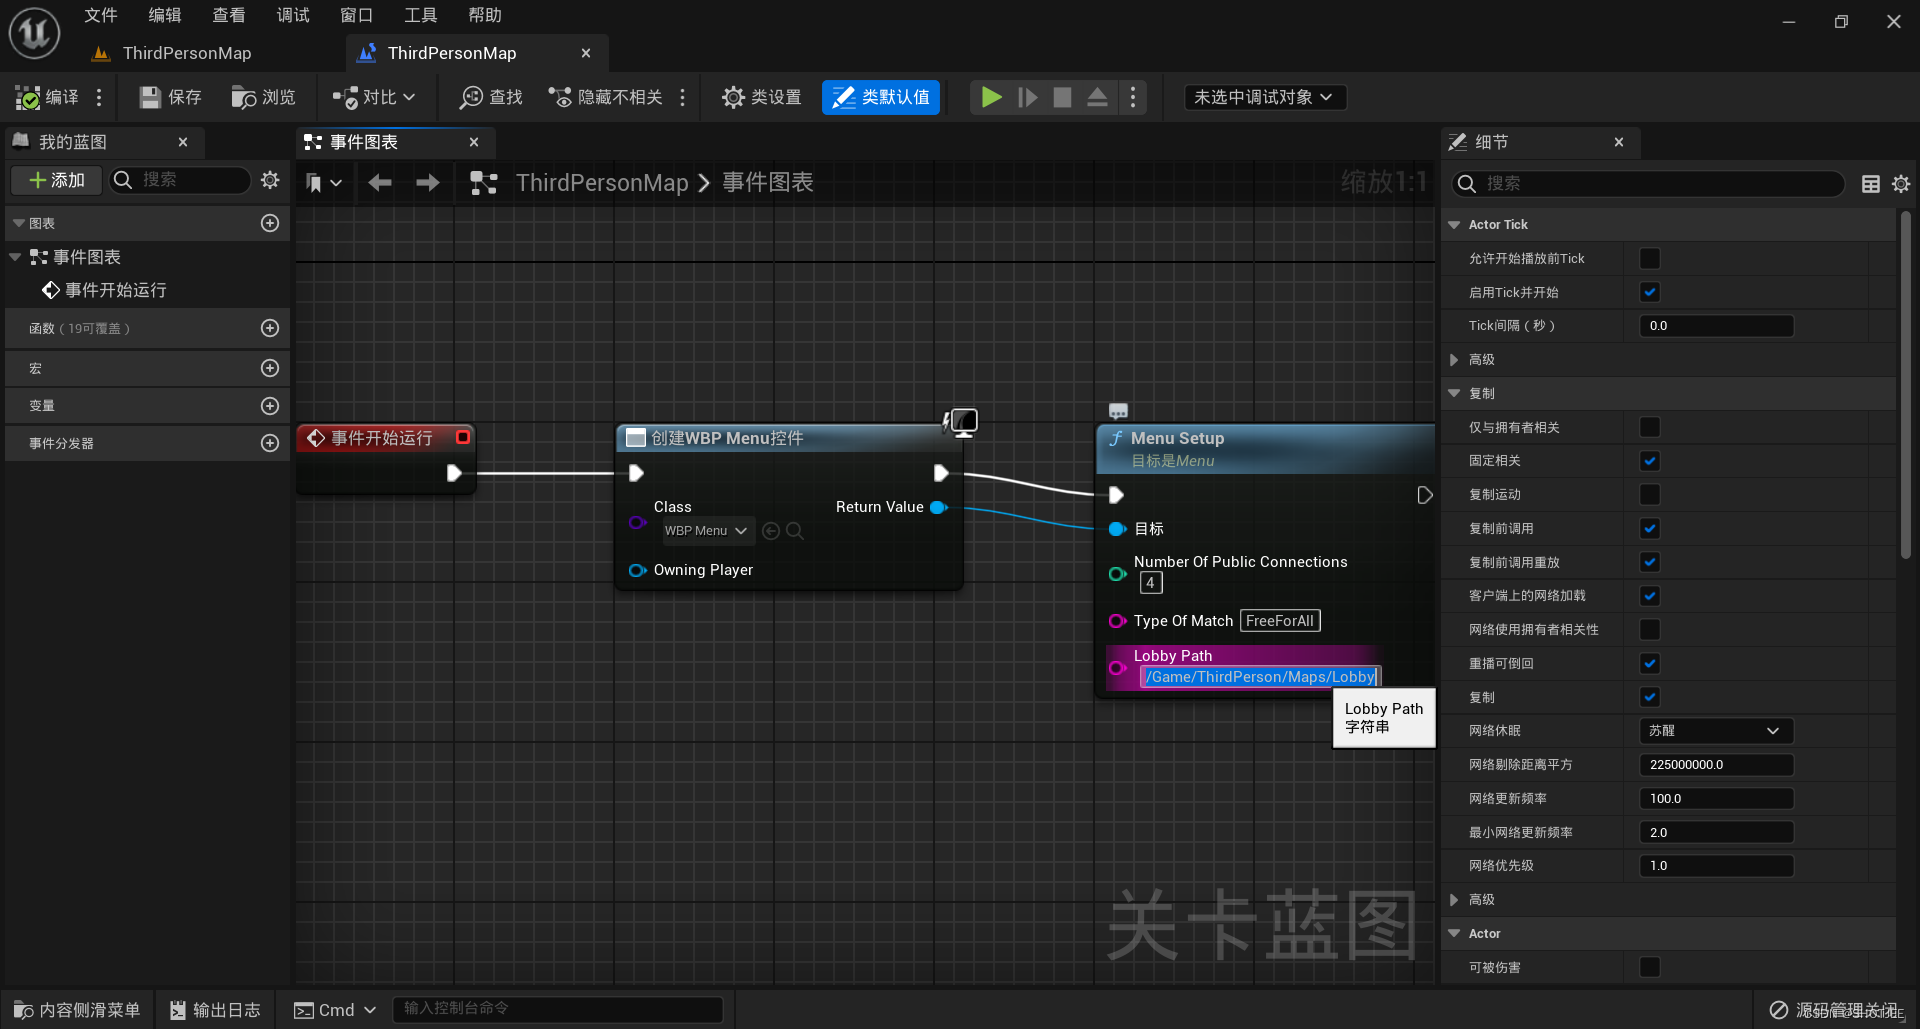Click Type Of Match FreeForAll field
Image resolution: width=1920 pixels, height=1029 pixels.
click(1280, 621)
